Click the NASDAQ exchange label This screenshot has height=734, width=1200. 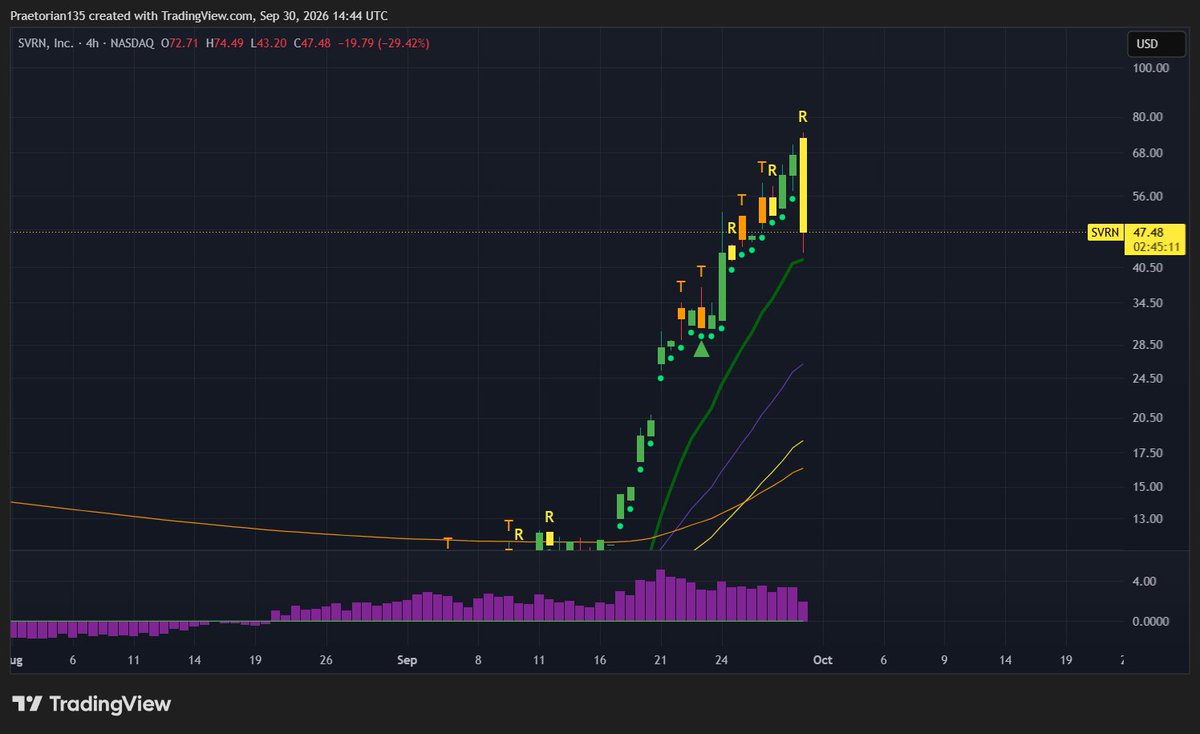click(130, 44)
